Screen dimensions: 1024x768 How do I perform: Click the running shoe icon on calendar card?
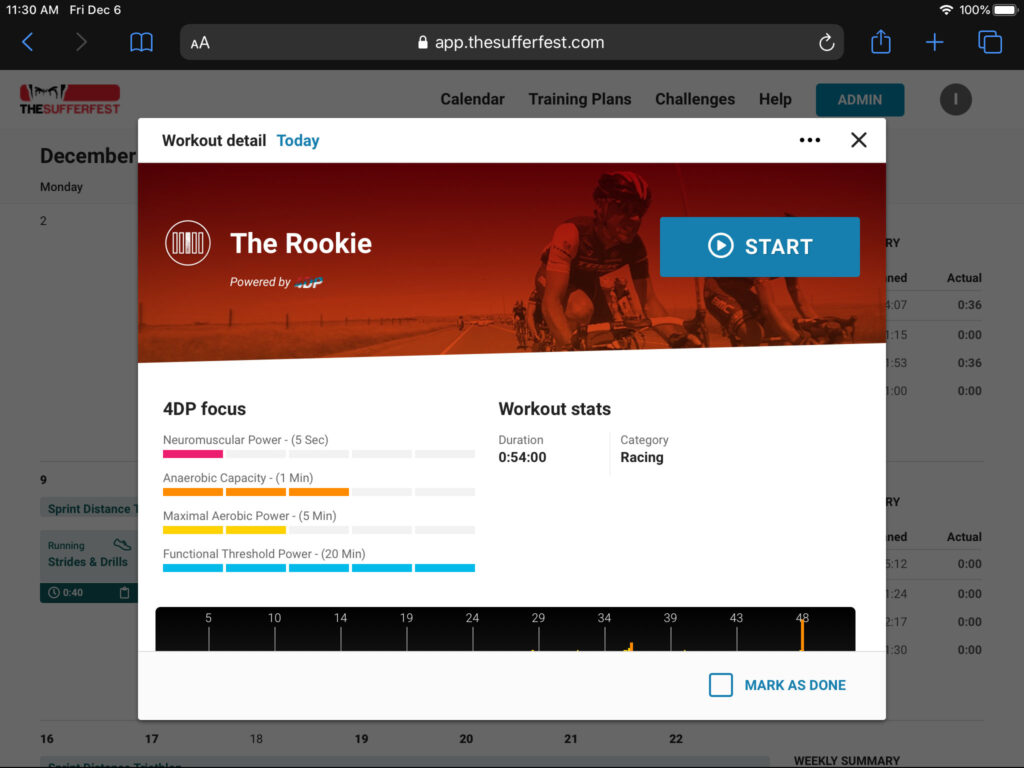click(x=122, y=545)
